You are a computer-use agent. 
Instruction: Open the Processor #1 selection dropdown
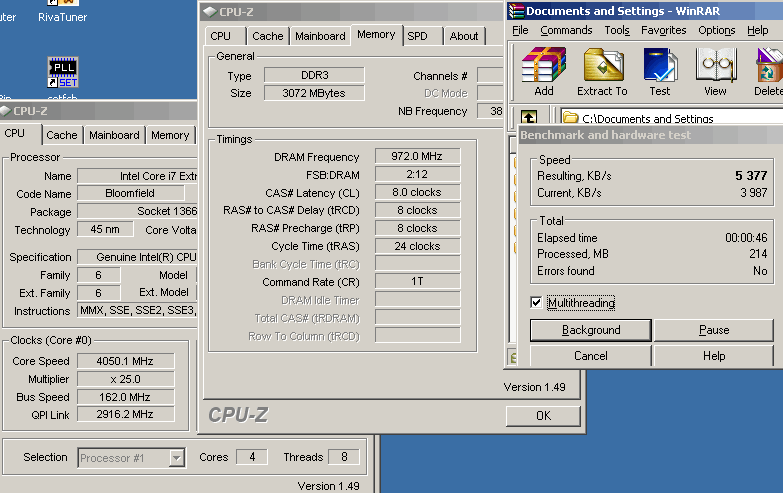(x=176, y=458)
